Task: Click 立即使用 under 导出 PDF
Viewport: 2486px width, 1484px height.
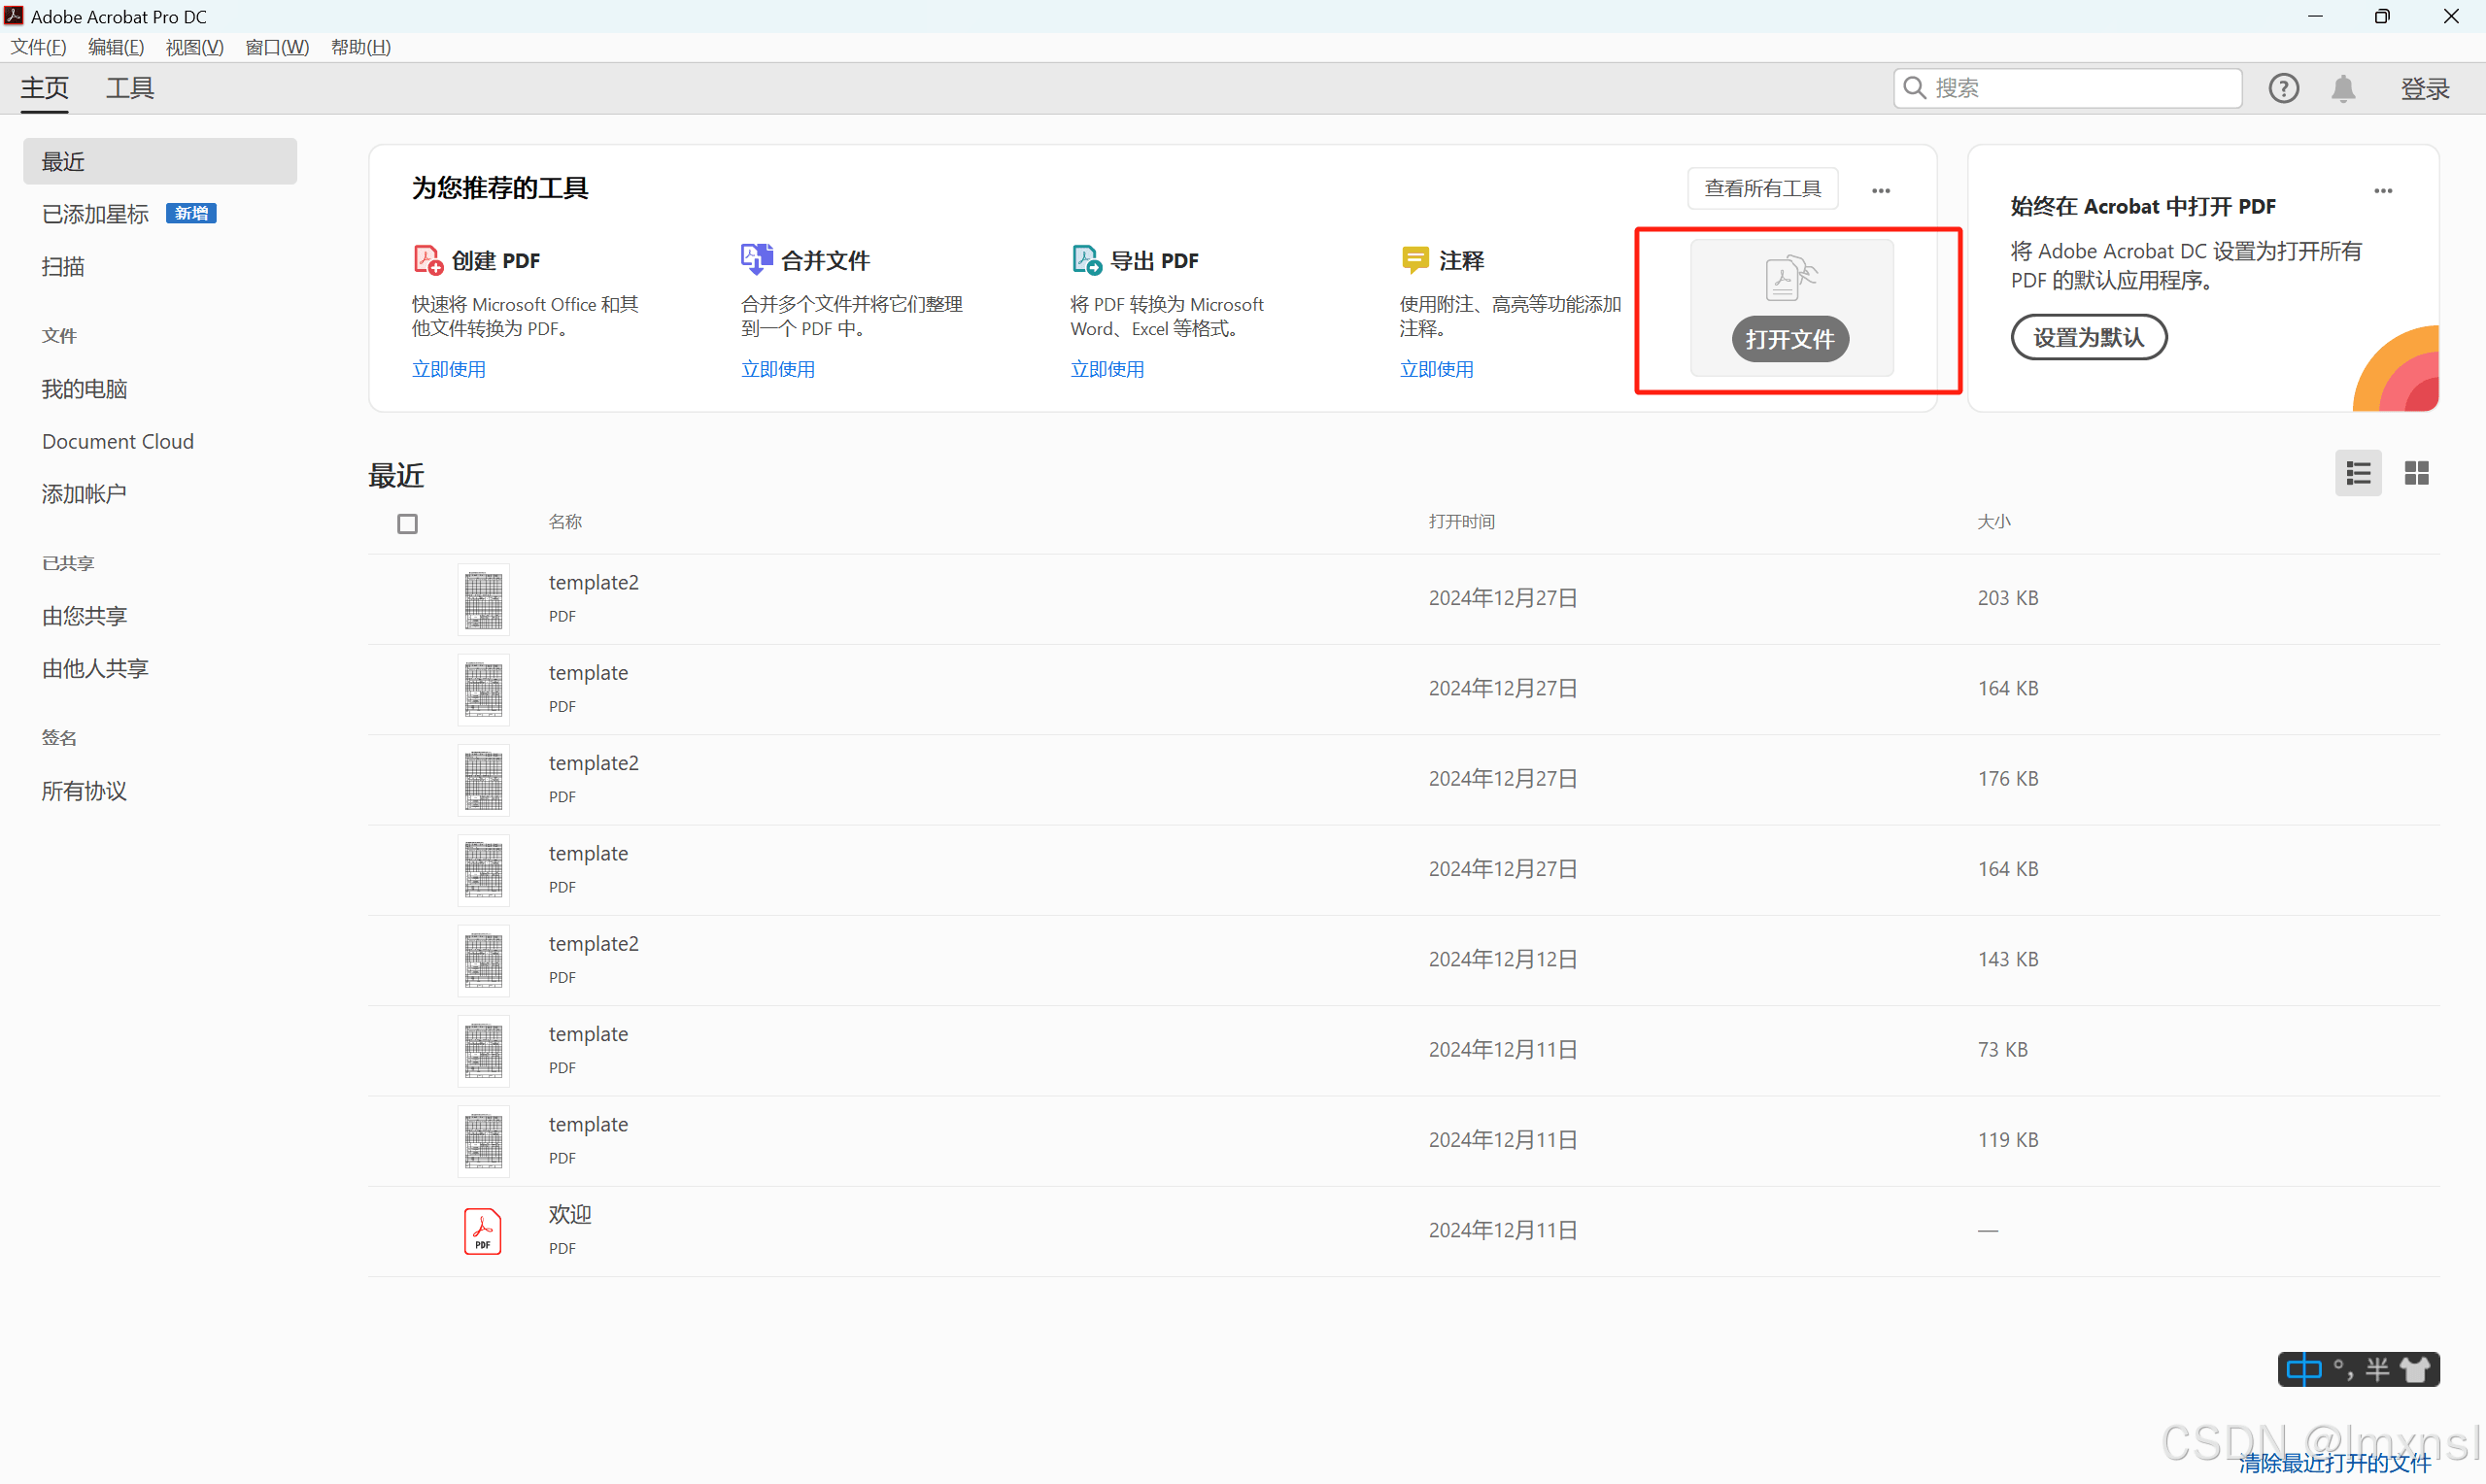Action: (1107, 369)
